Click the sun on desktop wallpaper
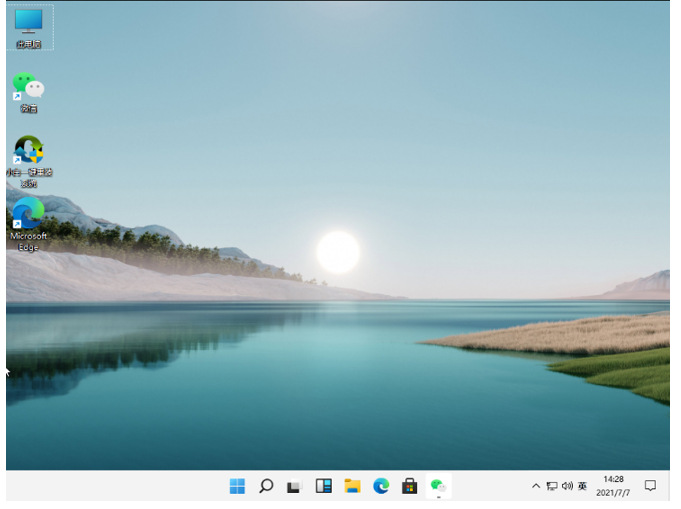Image resolution: width=681 pixels, height=509 pixels. [x=338, y=252]
